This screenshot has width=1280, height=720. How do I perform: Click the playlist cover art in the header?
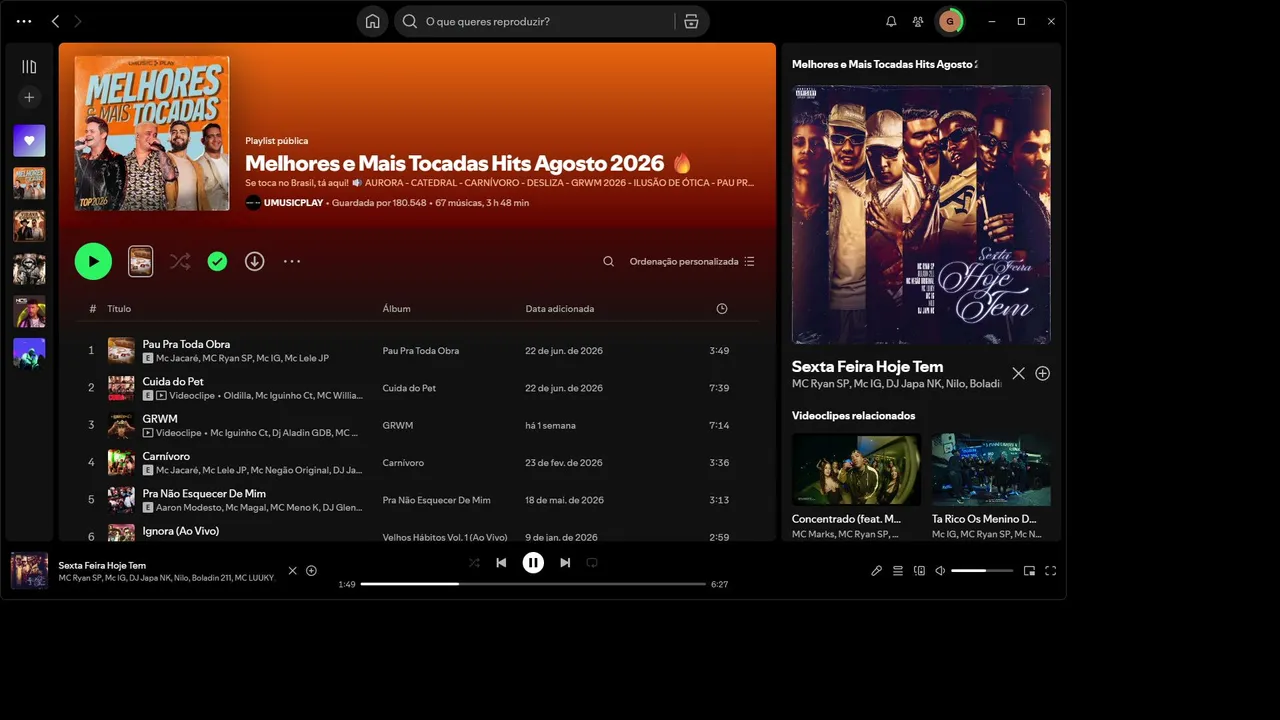point(152,133)
